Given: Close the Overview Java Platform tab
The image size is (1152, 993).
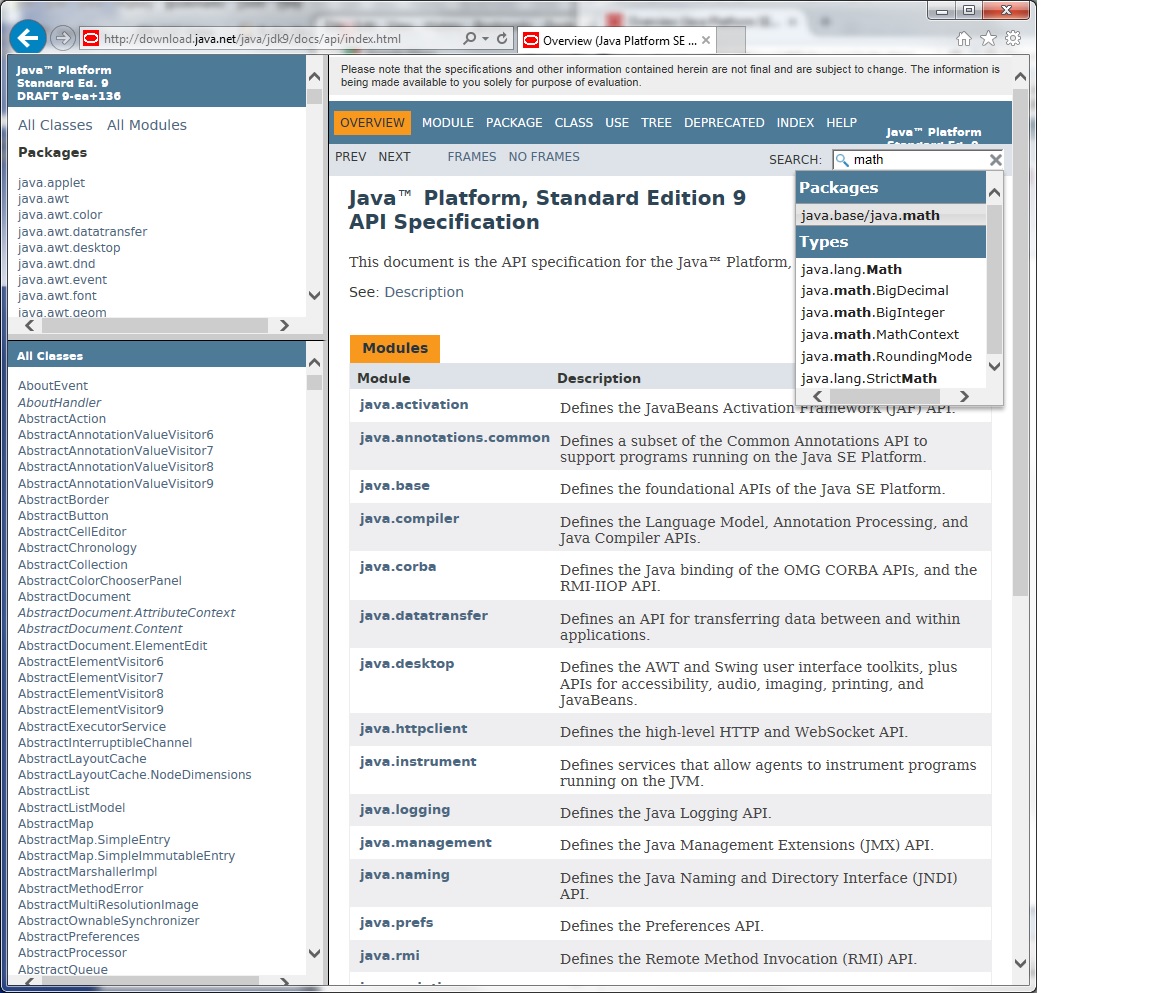Looking at the screenshot, I should pyautogui.click(x=706, y=40).
